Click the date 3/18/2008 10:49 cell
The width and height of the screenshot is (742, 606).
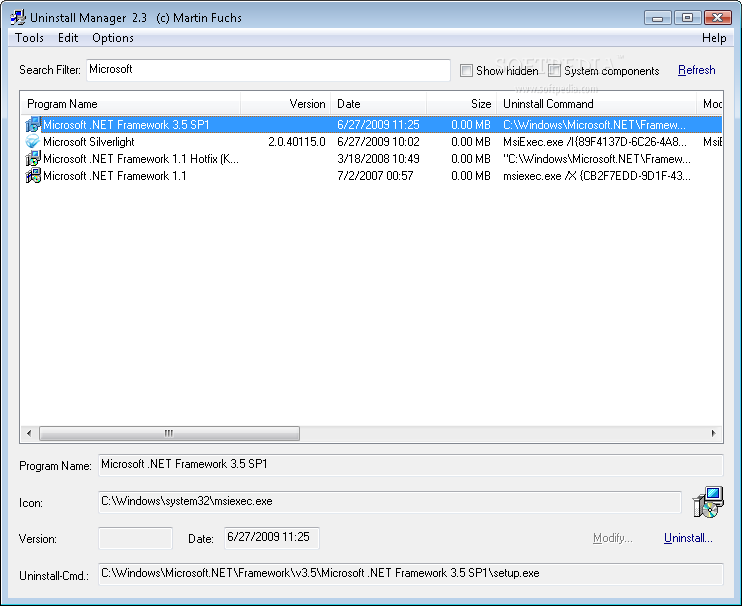(378, 158)
